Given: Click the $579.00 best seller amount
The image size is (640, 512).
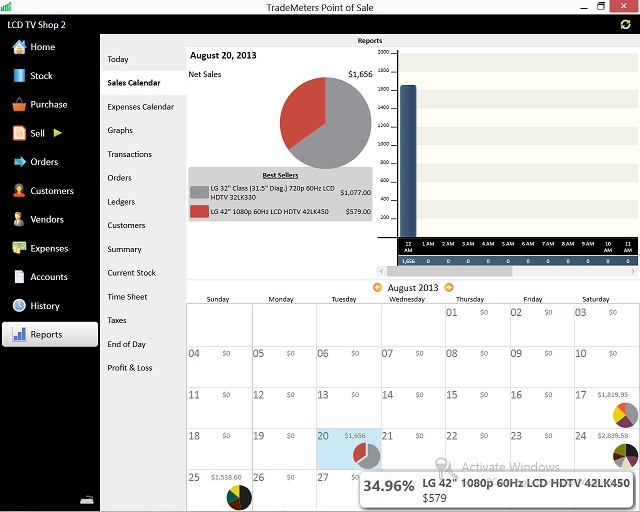Looking at the screenshot, I should (x=358, y=211).
